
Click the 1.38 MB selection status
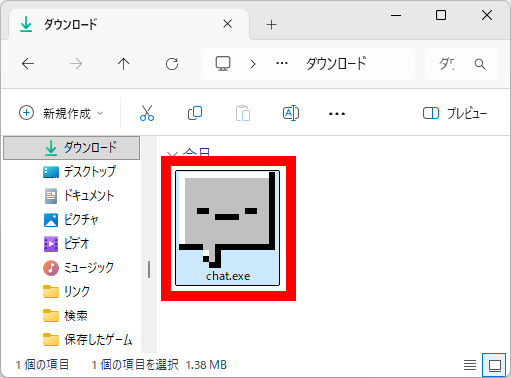click(206, 365)
